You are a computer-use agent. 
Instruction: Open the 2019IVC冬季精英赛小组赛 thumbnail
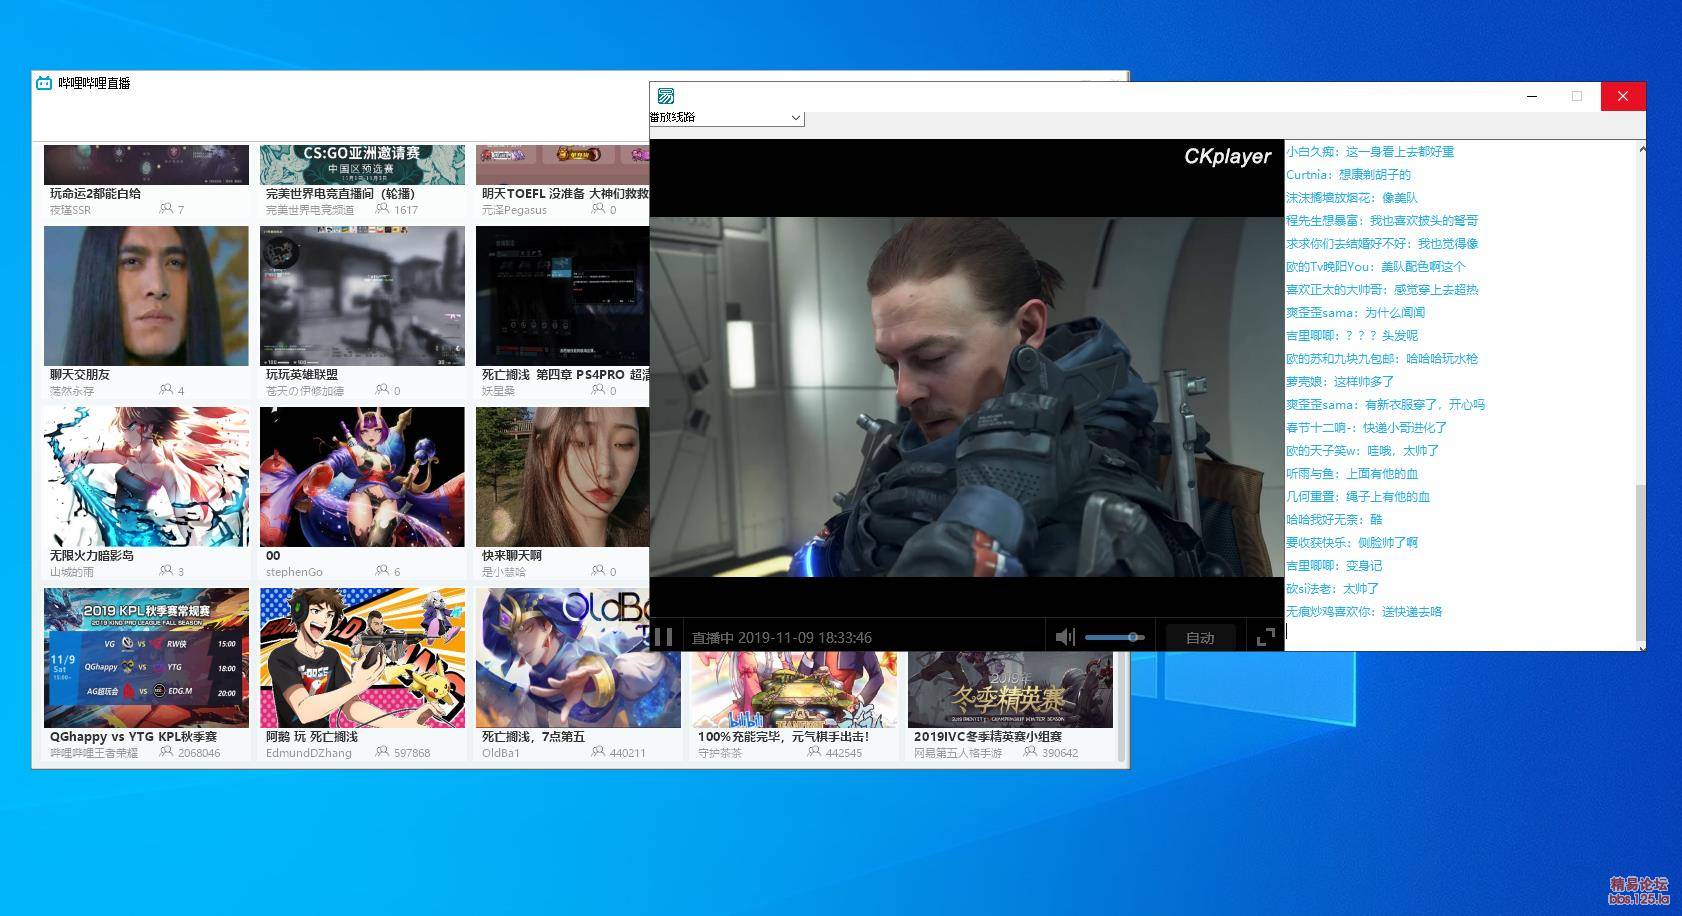[x=1010, y=690]
